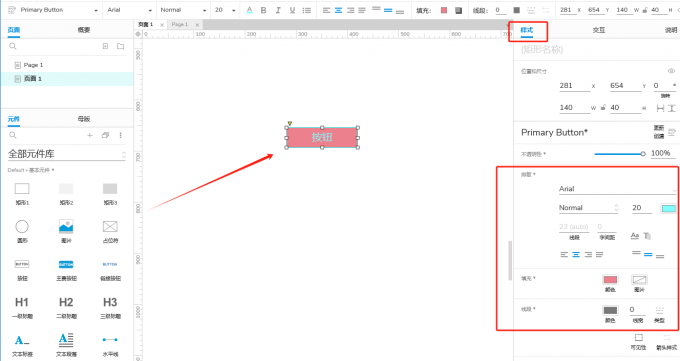This screenshot has width=680, height=361.
Task: Add a new page in the pages panel
Action: pyautogui.click(x=105, y=46)
